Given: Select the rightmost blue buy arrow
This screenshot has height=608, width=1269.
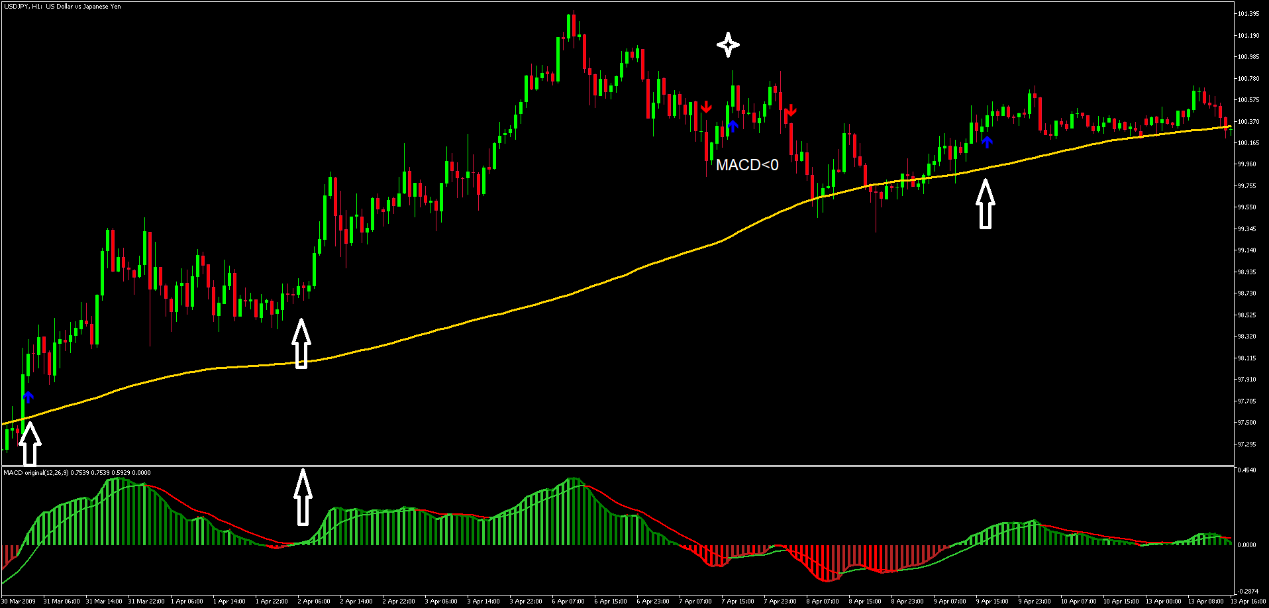Looking at the screenshot, I should click(x=987, y=141).
